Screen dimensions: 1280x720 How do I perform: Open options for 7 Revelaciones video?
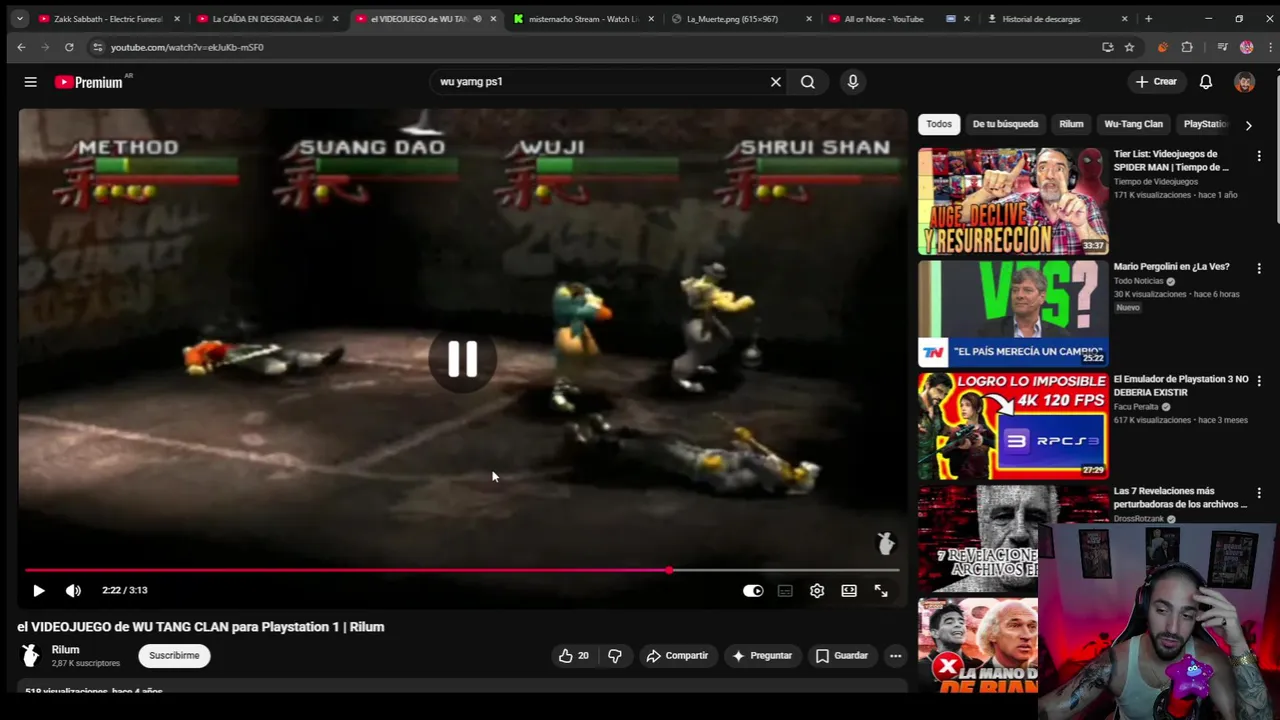click(1259, 493)
